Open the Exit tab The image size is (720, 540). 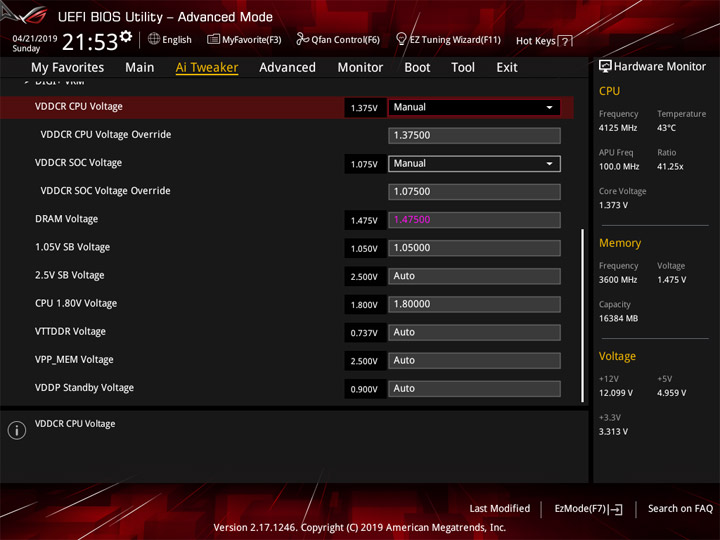point(506,68)
